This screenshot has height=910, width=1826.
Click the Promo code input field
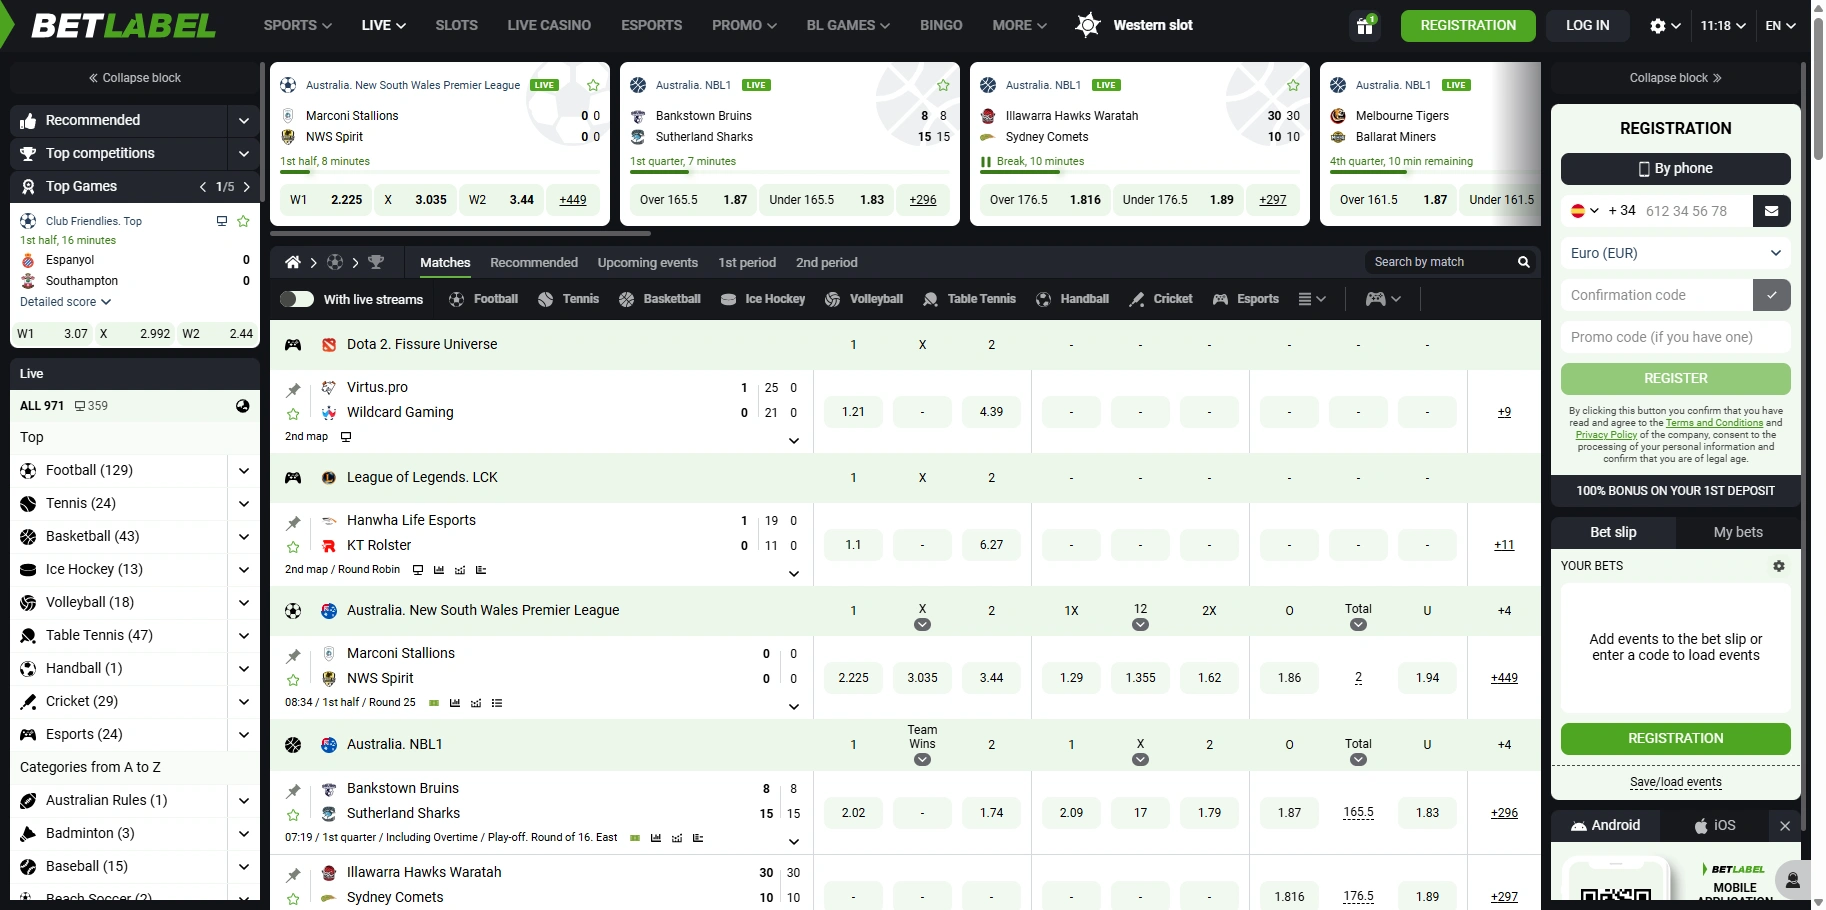1675,337
